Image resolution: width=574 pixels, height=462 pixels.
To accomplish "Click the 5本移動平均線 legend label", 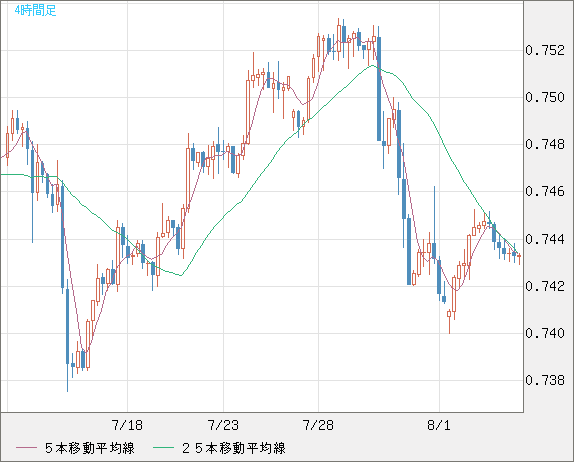I will coord(90,448).
